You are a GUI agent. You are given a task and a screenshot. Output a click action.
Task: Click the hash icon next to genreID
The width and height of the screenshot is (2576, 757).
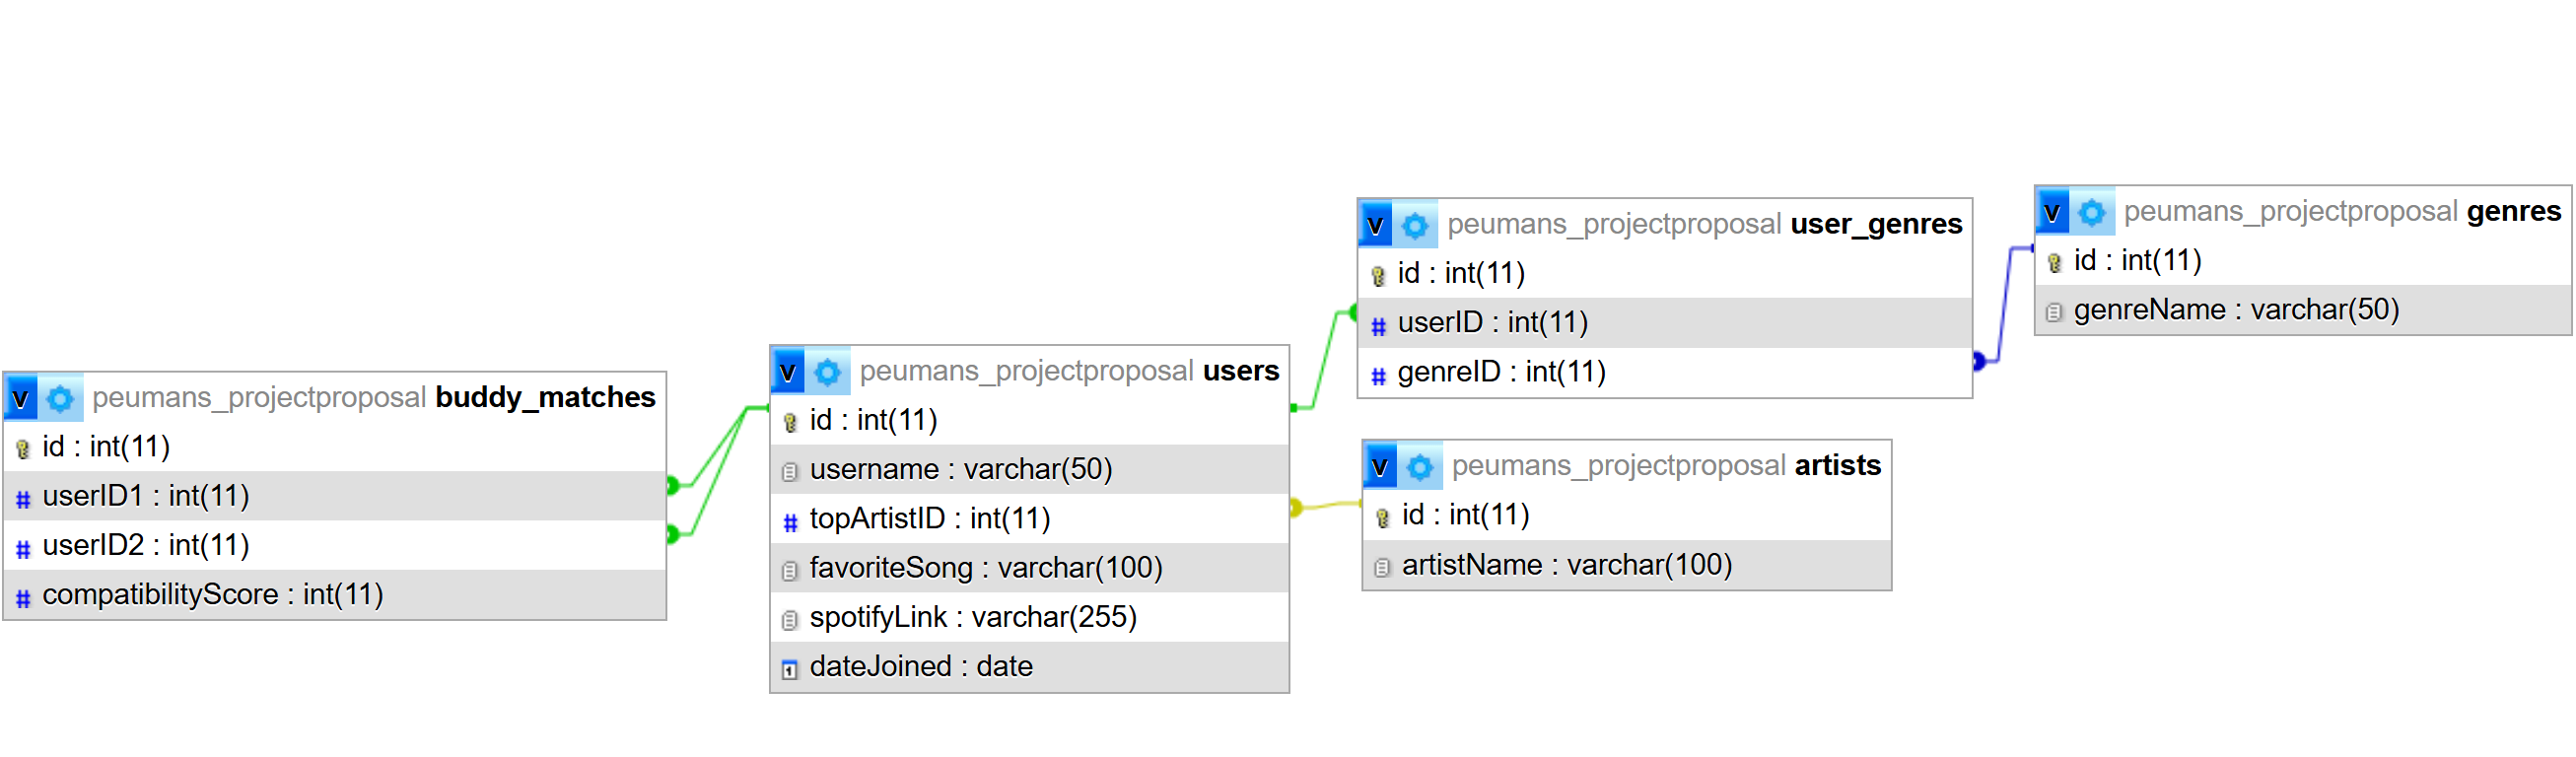coord(1378,375)
